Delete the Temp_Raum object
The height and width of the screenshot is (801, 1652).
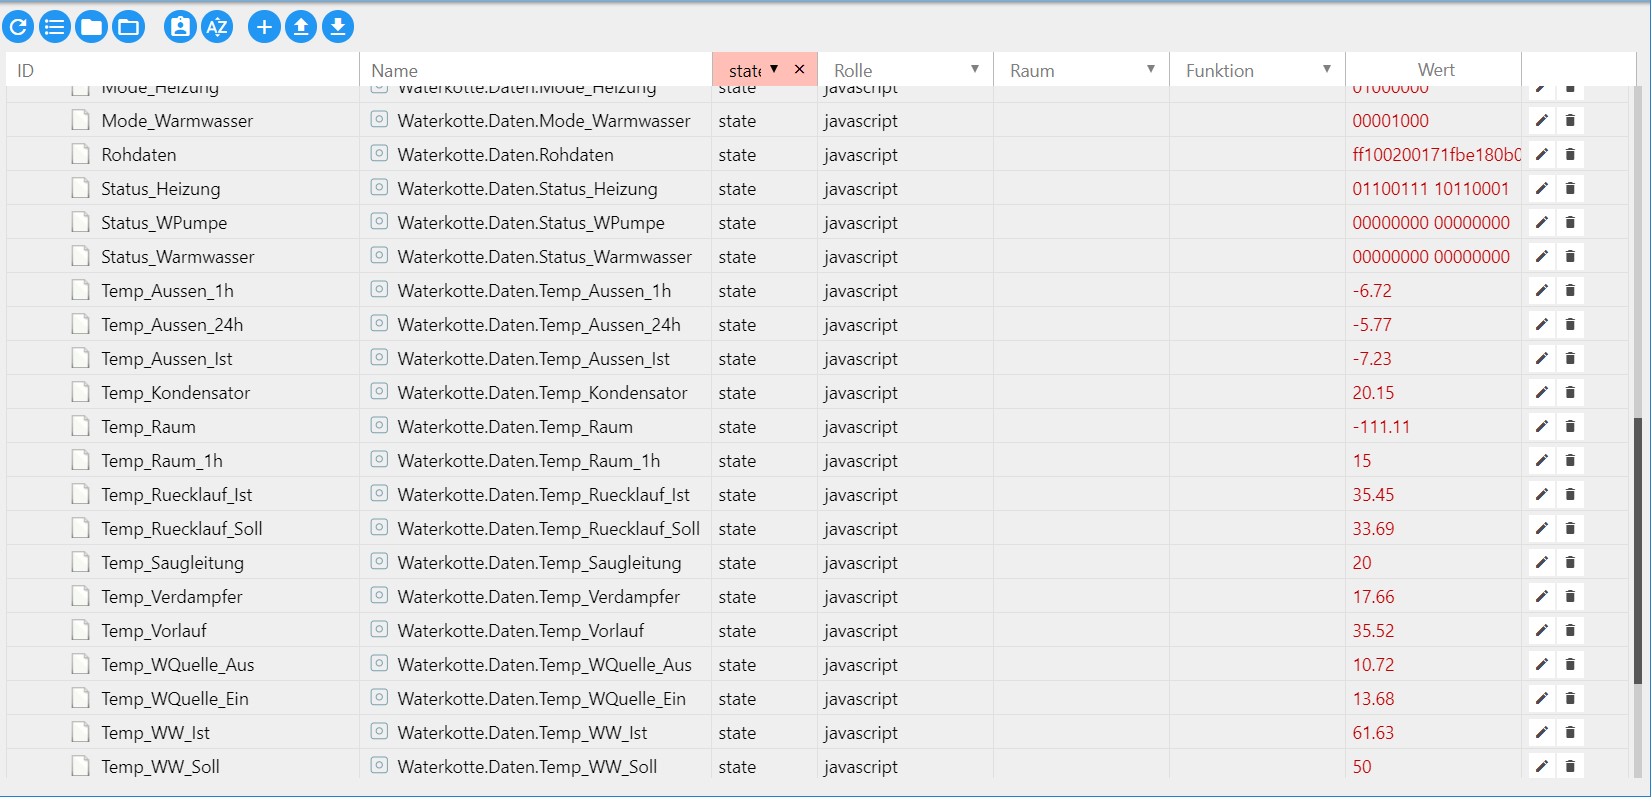tap(1570, 427)
